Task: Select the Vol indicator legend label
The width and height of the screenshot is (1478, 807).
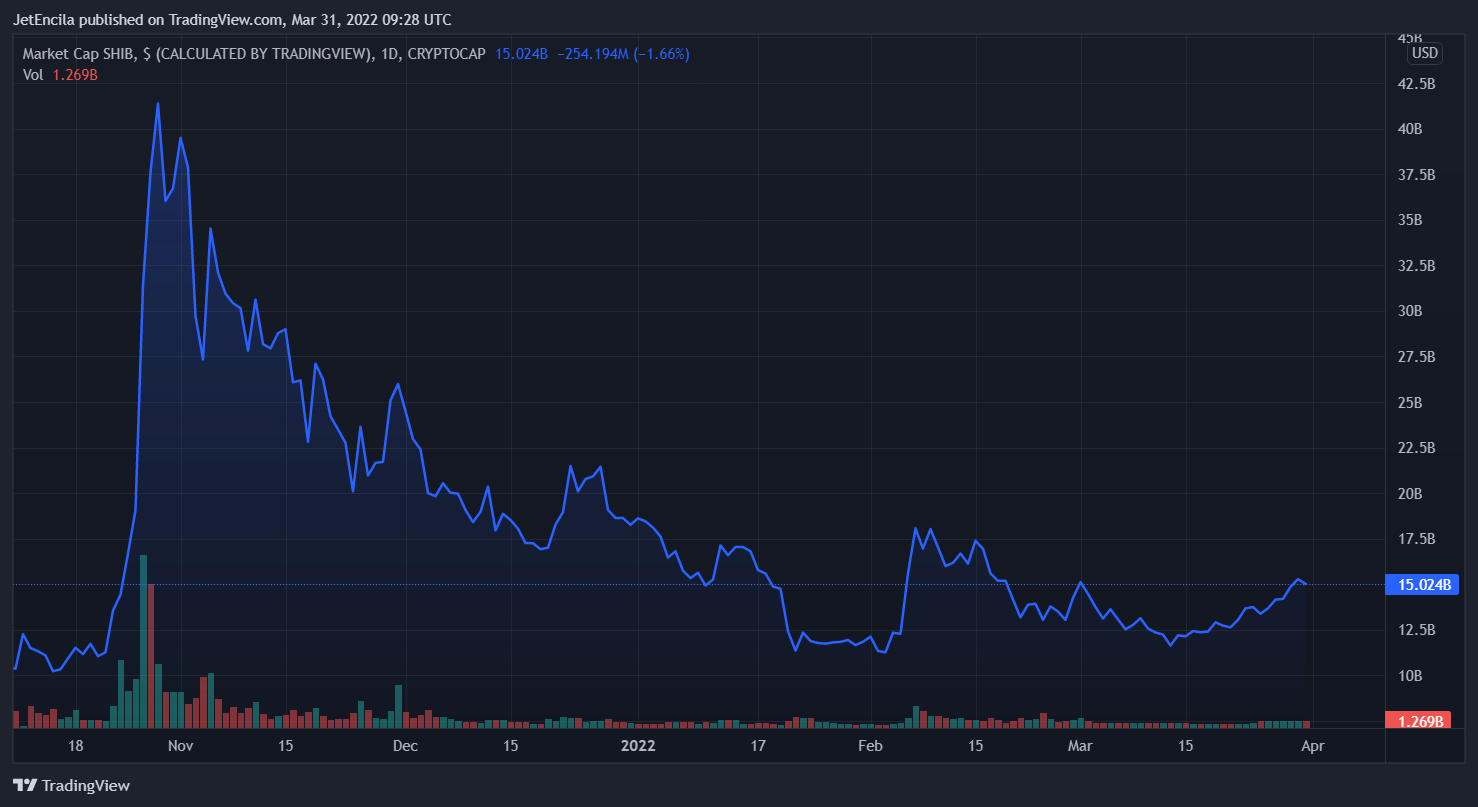Action: (x=33, y=74)
